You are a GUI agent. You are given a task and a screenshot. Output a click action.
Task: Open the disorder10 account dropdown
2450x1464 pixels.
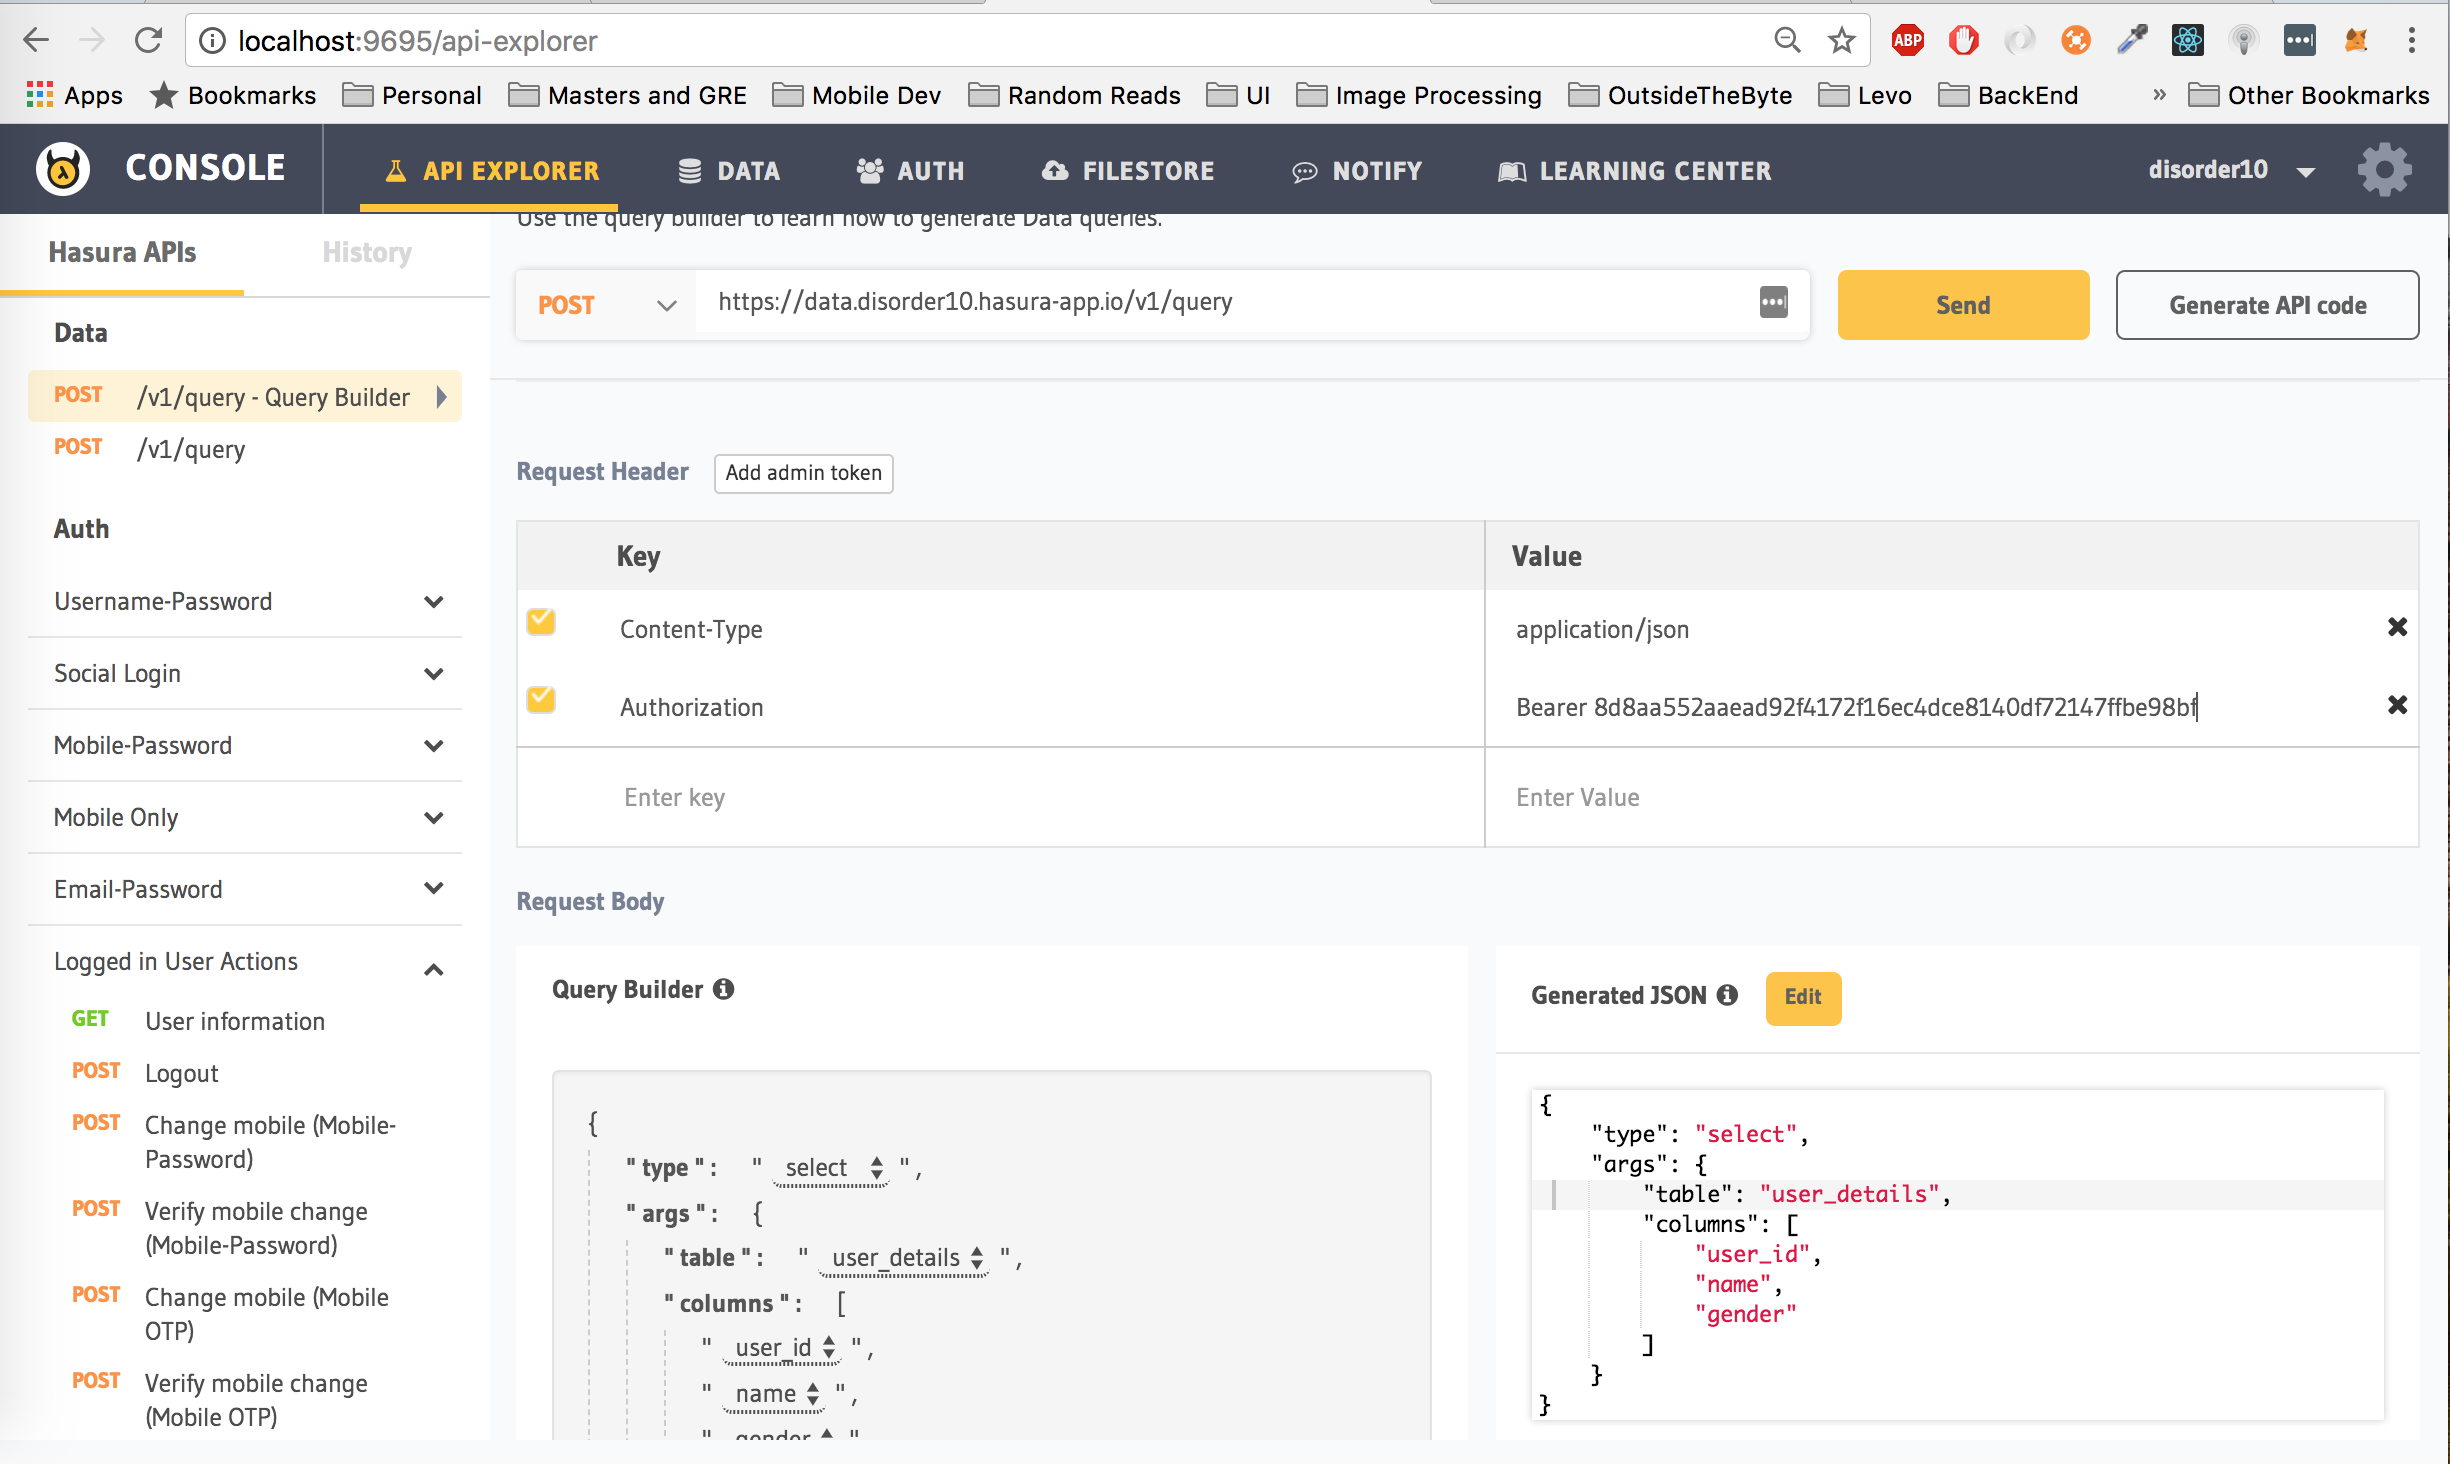2232,170
